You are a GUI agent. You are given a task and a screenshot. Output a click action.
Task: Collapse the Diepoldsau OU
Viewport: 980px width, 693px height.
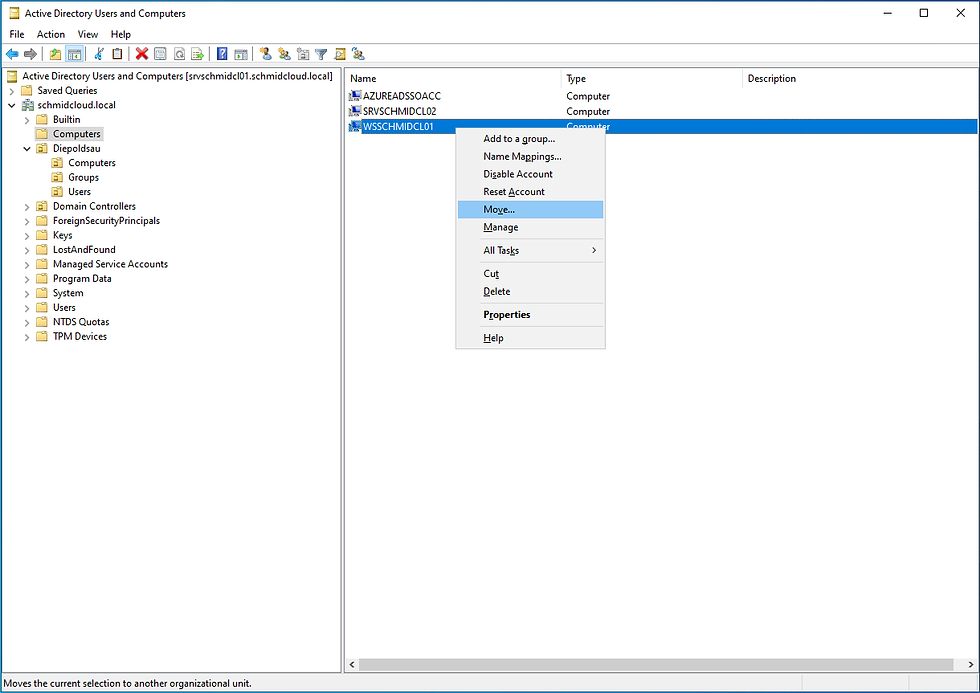click(27, 149)
